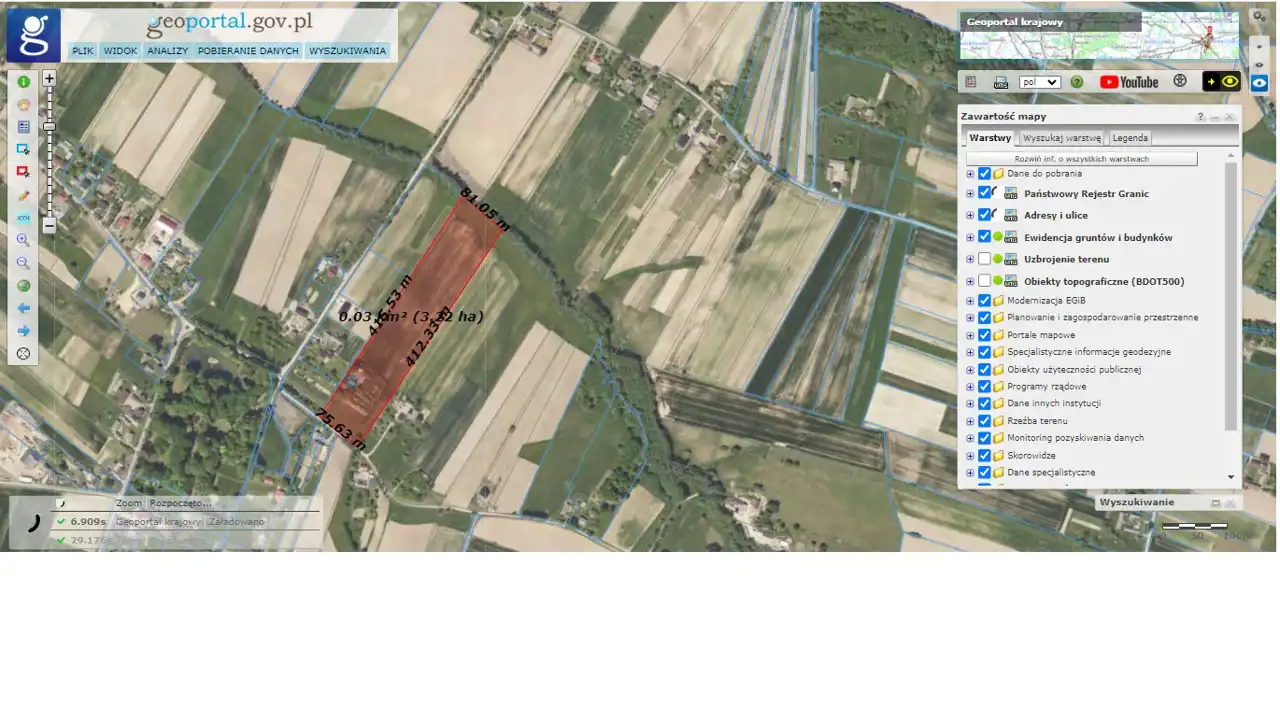Open the ANALIZY menu
The image size is (1280, 721).
pos(167,51)
